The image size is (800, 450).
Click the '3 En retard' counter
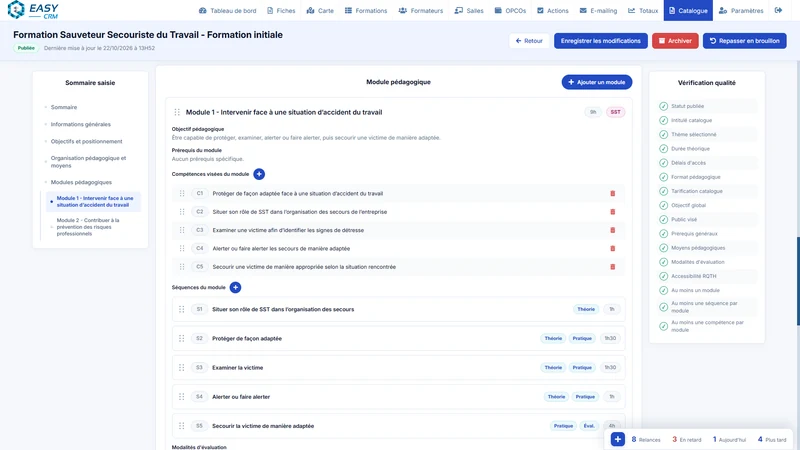[687, 439]
